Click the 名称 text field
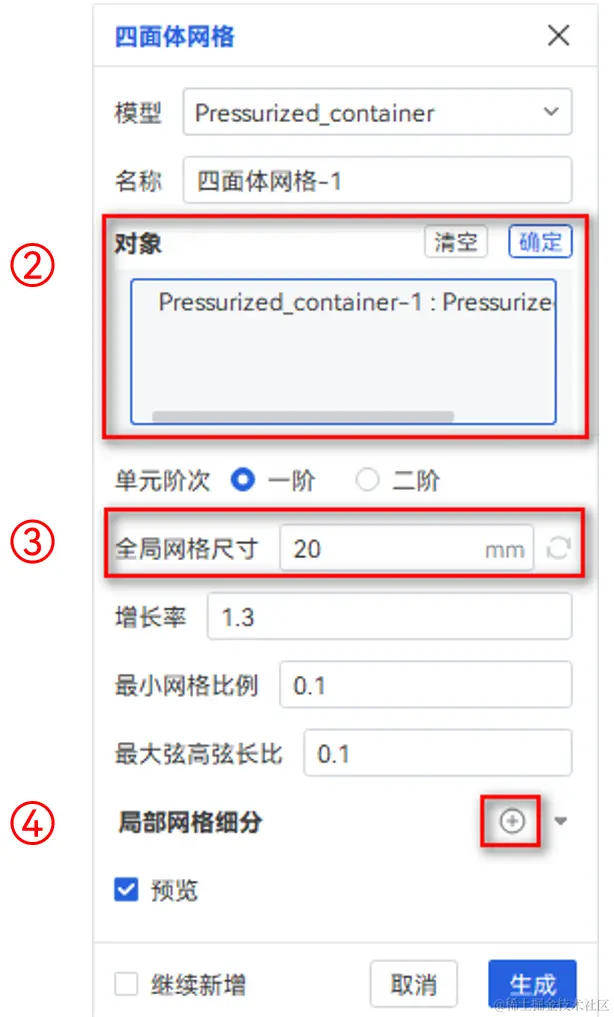 click(x=377, y=180)
